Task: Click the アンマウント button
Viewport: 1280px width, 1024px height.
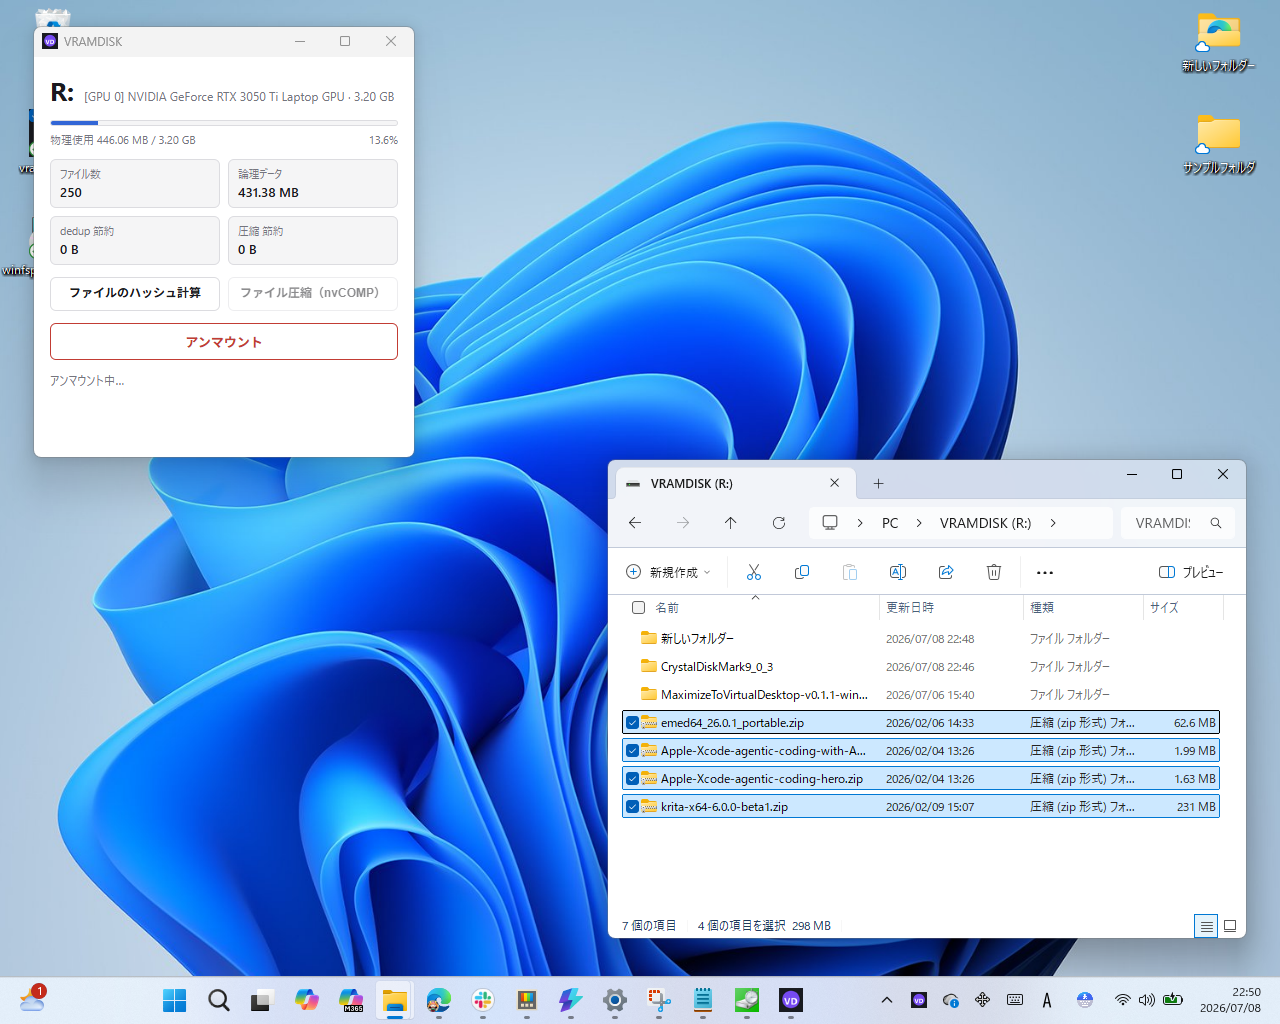Action: [x=224, y=342]
